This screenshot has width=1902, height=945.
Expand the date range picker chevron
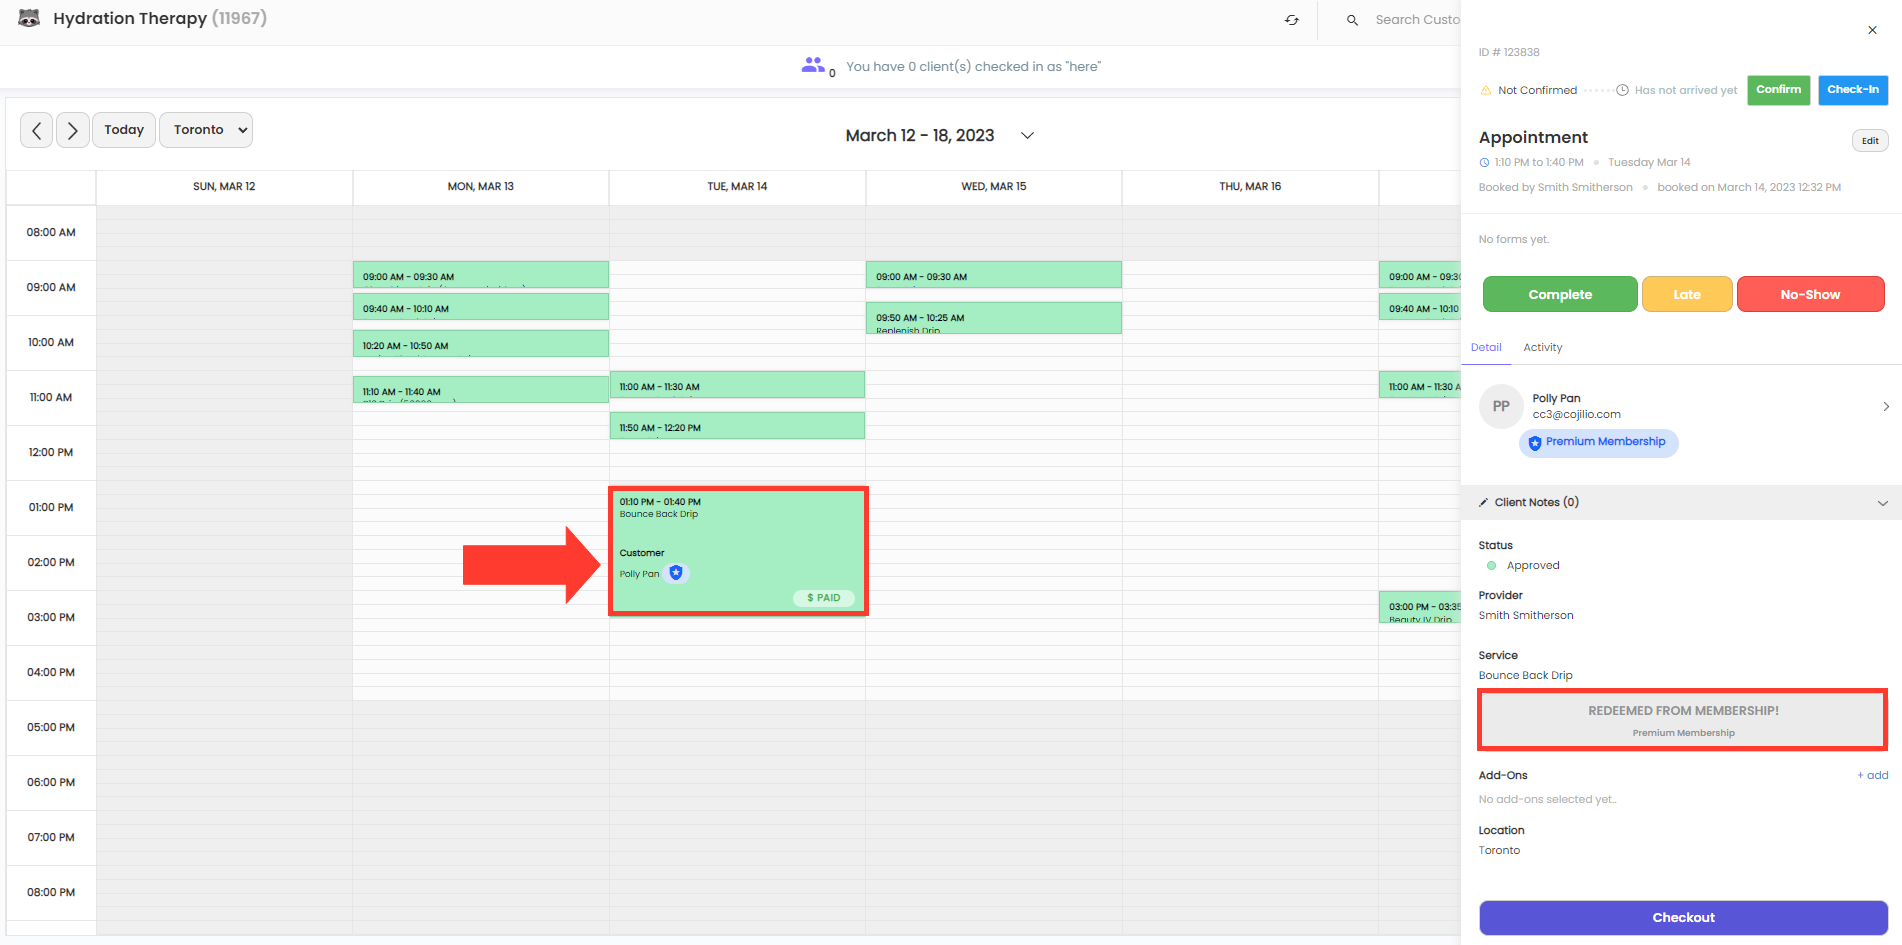tap(1027, 135)
